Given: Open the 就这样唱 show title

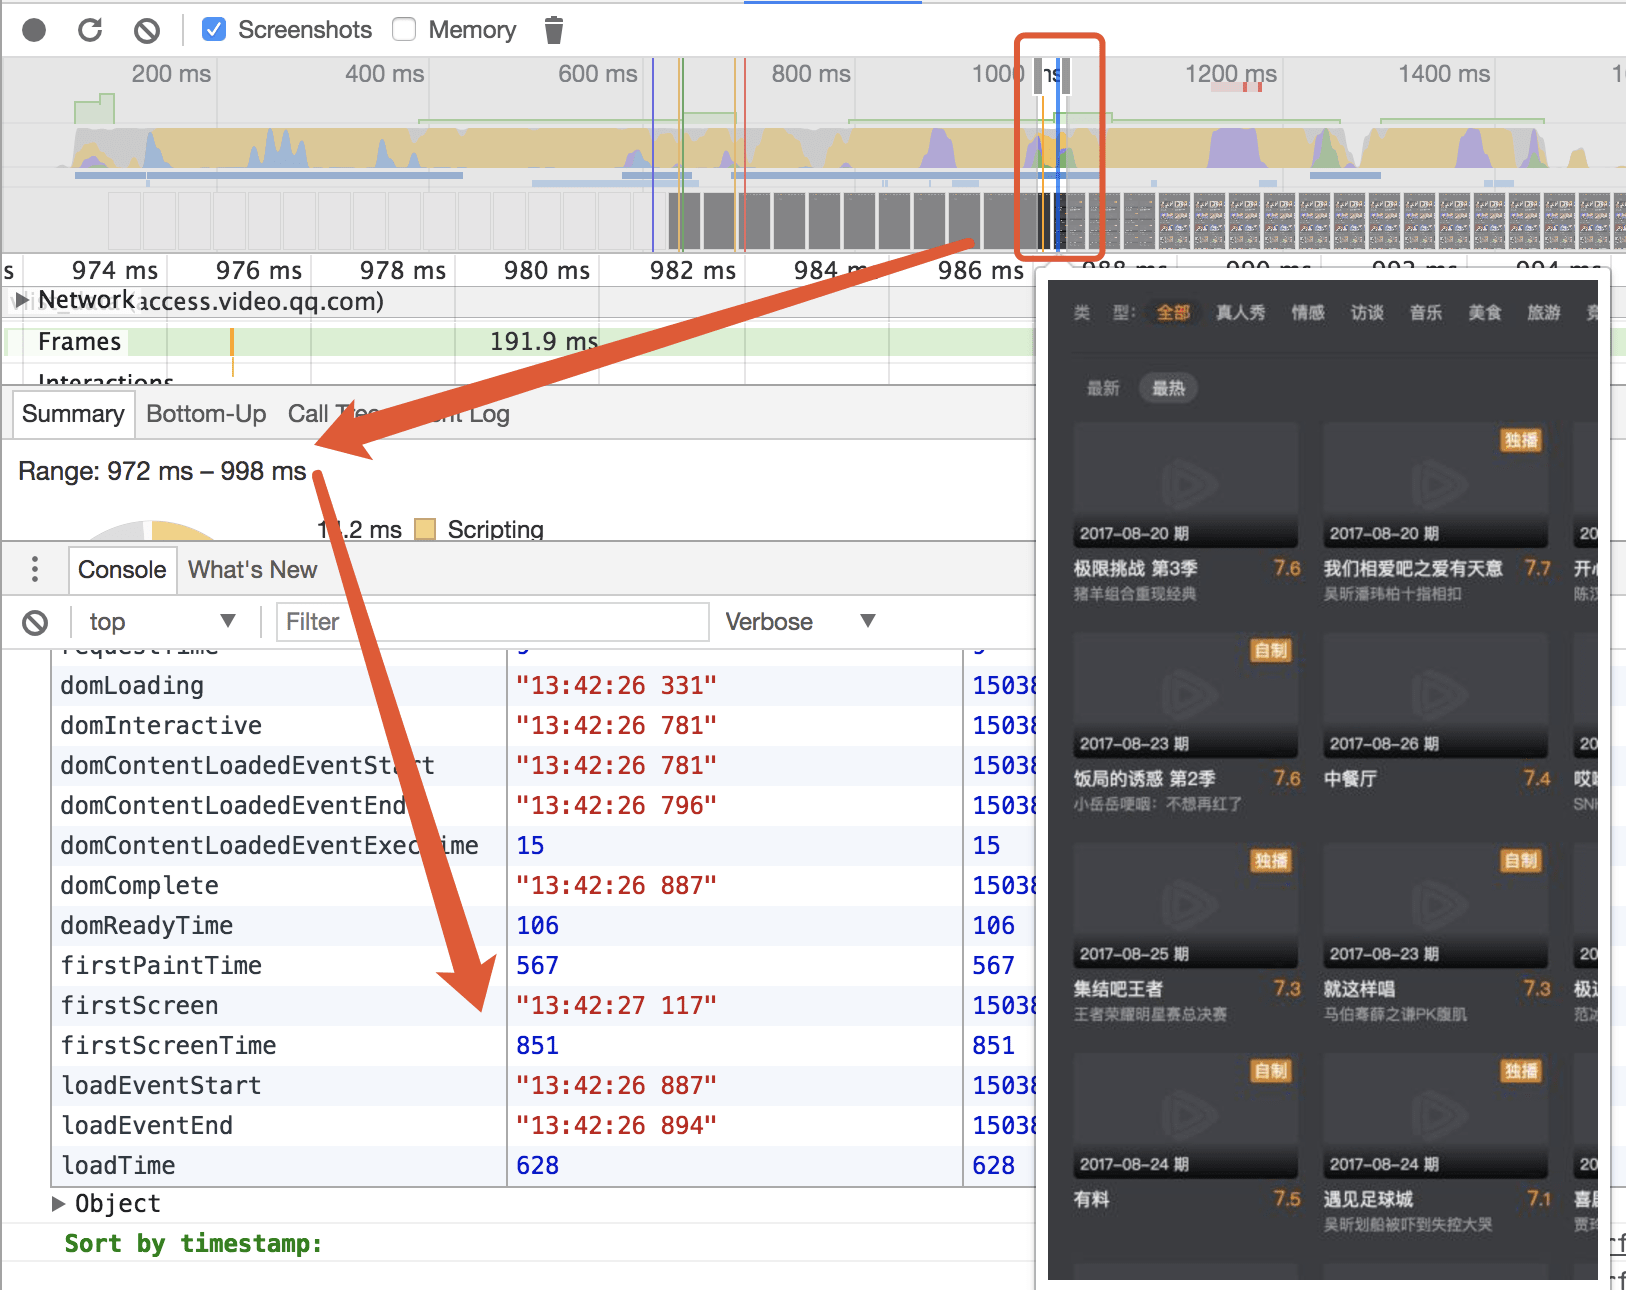Looking at the screenshot, I should coord(1359,988).
